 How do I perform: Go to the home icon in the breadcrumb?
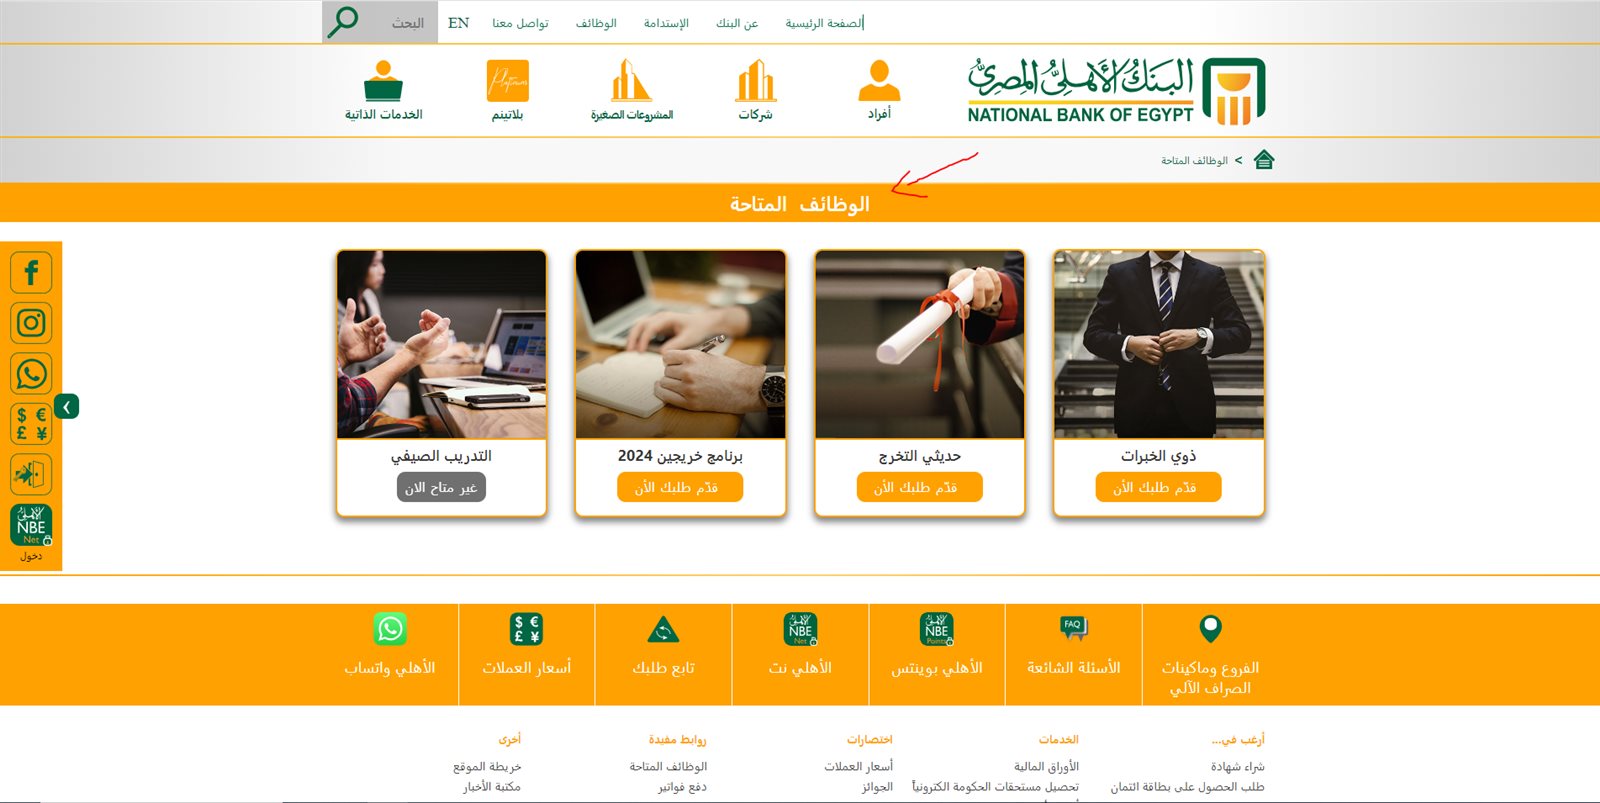tap(1264, 160)
